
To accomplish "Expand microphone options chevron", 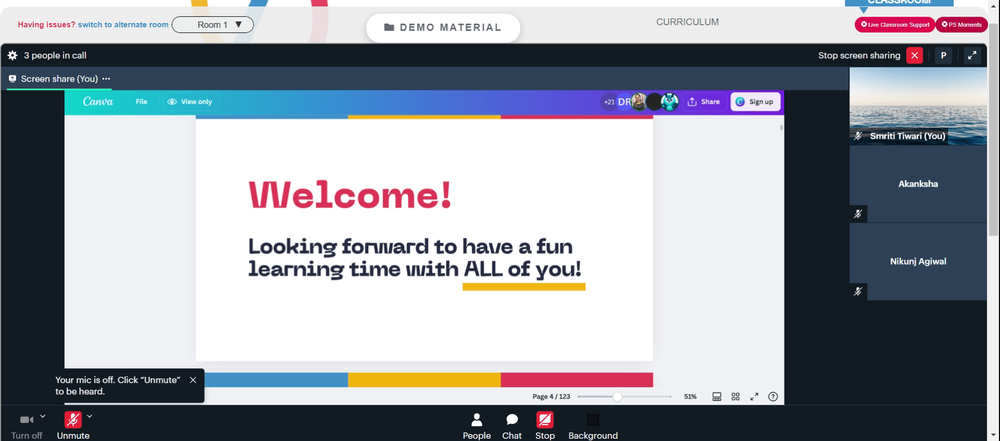I will (x=89, y=416).
